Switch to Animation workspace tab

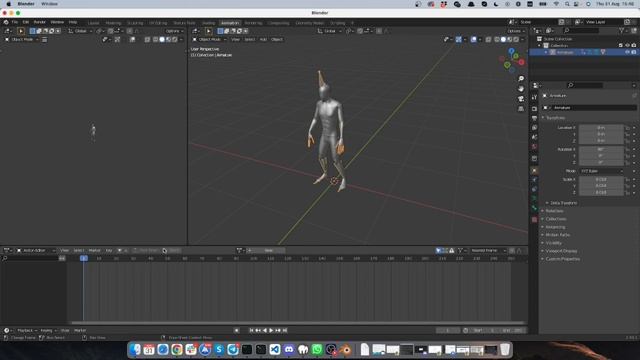point(230,23)
